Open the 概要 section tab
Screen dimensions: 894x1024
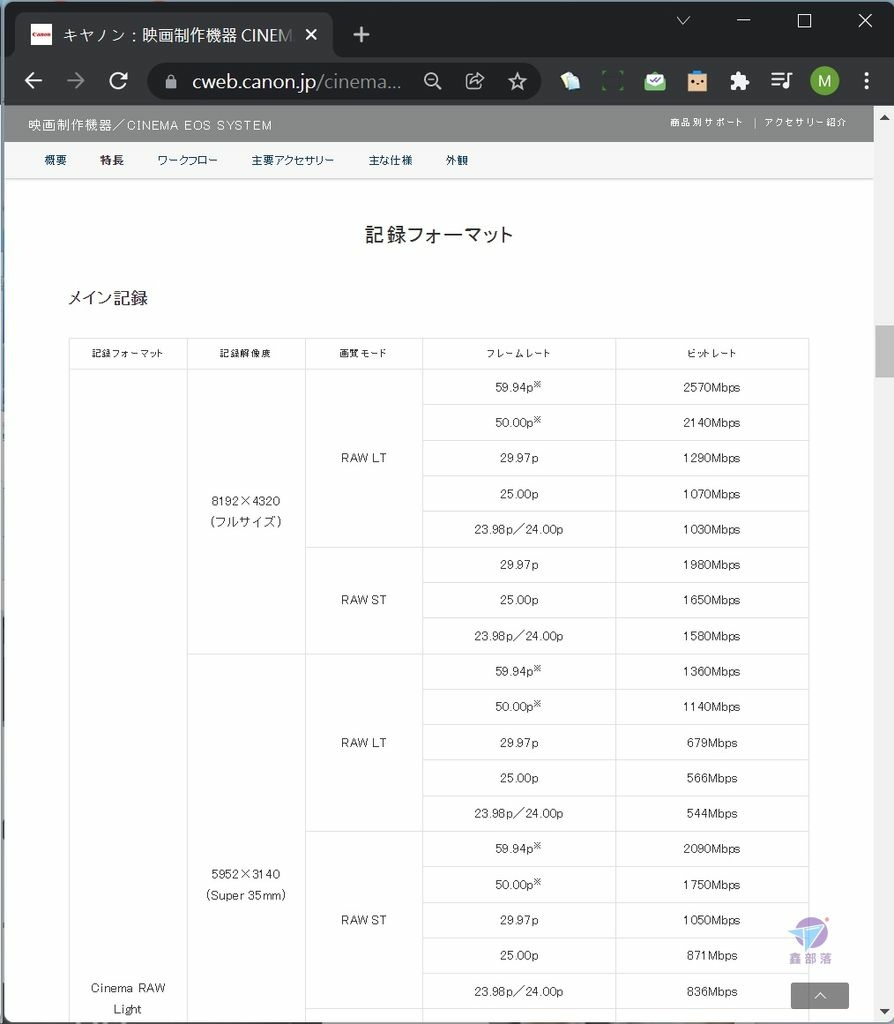pos(56,160)
